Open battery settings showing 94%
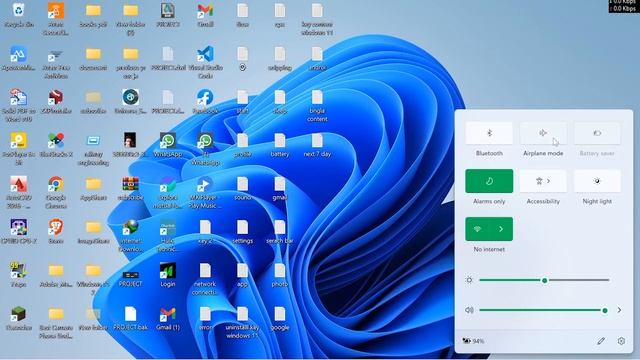 (473, 341)
